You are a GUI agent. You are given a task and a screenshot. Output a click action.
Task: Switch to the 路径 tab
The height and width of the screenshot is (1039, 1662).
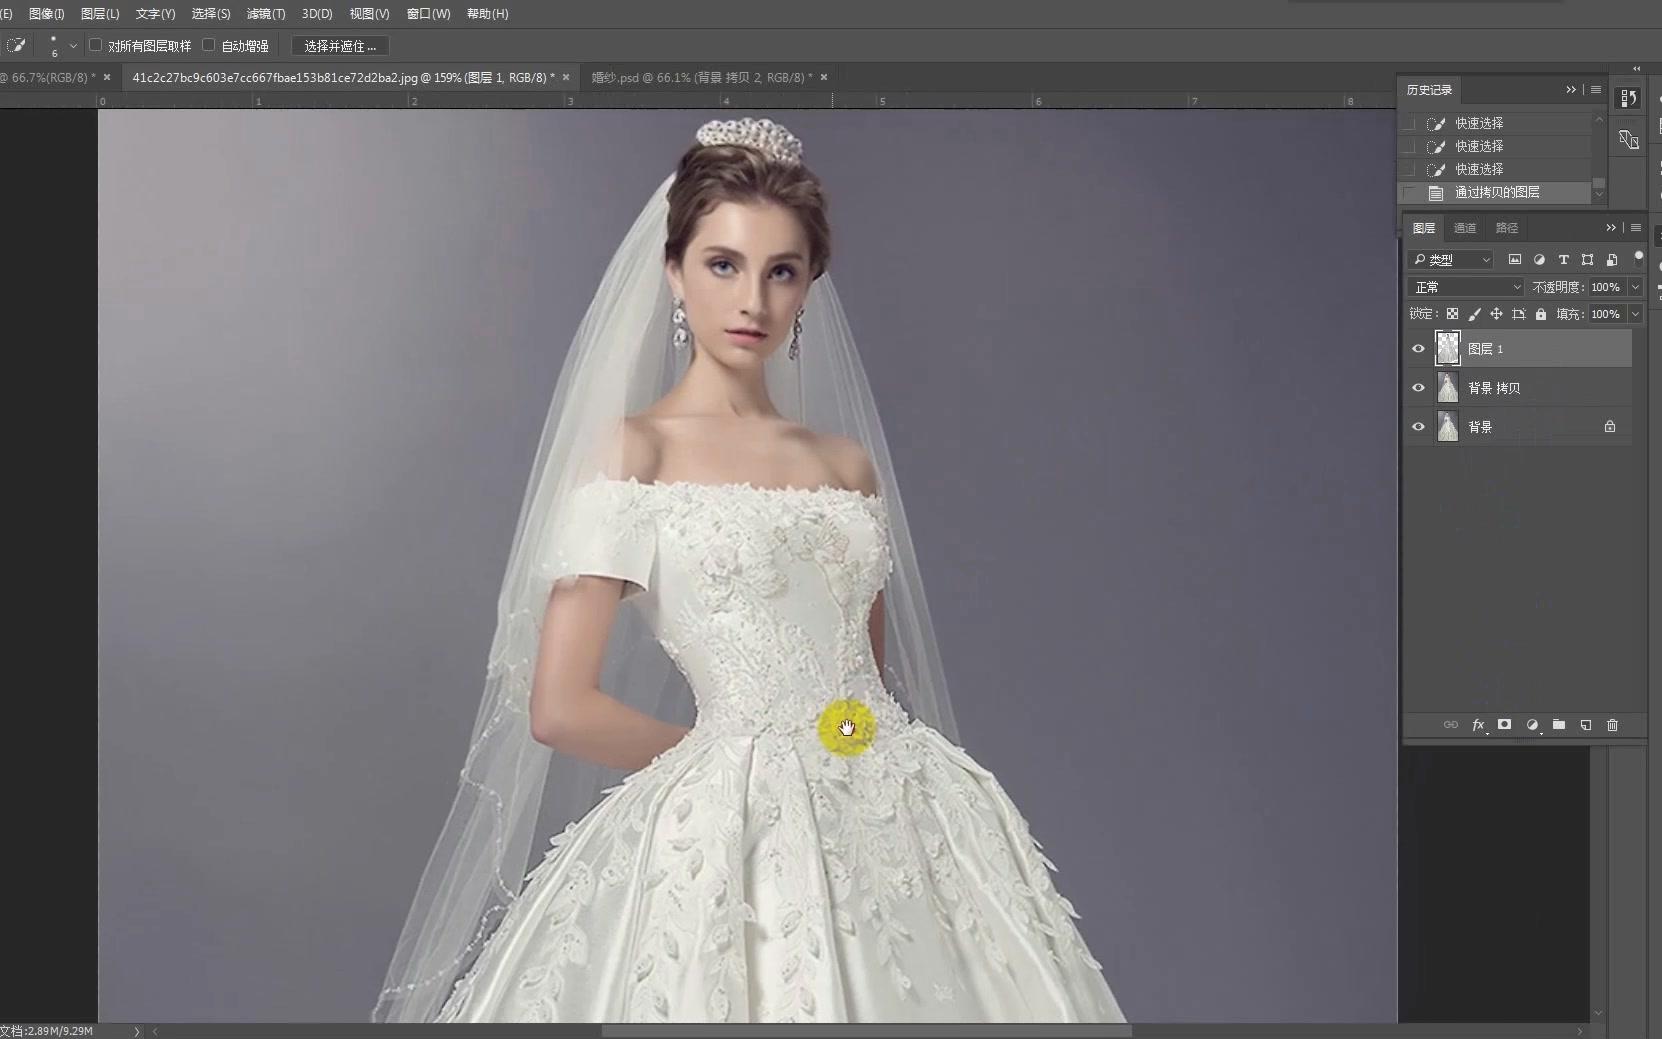tap(1506, 228)
